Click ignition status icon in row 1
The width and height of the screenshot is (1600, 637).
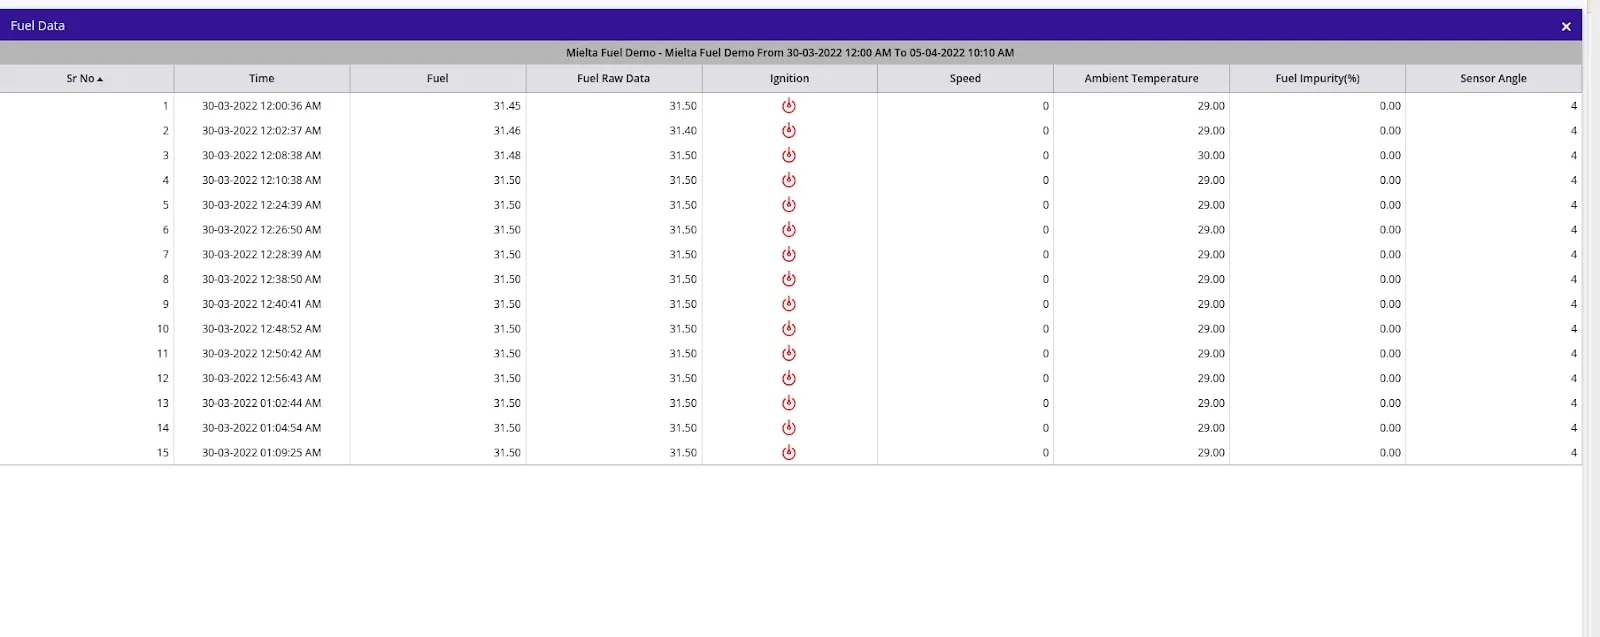788,106
